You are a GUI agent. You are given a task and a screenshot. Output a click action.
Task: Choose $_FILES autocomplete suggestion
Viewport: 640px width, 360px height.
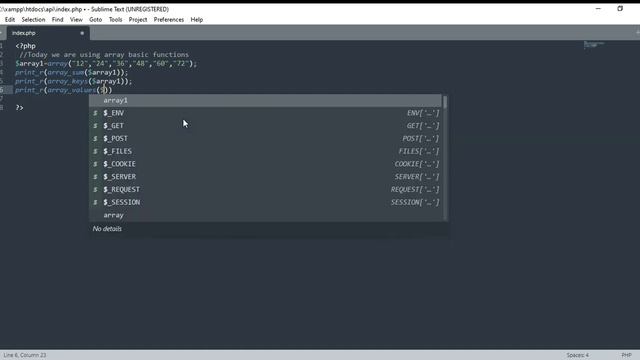[265, 151]
